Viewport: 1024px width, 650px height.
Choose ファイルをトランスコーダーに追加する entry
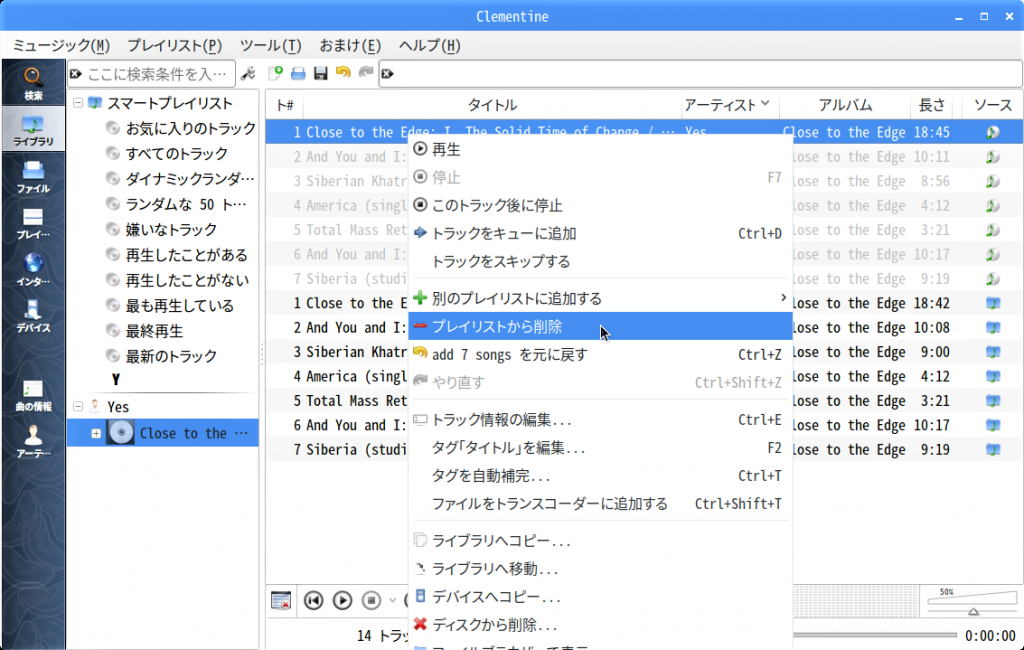coord(600,504)
